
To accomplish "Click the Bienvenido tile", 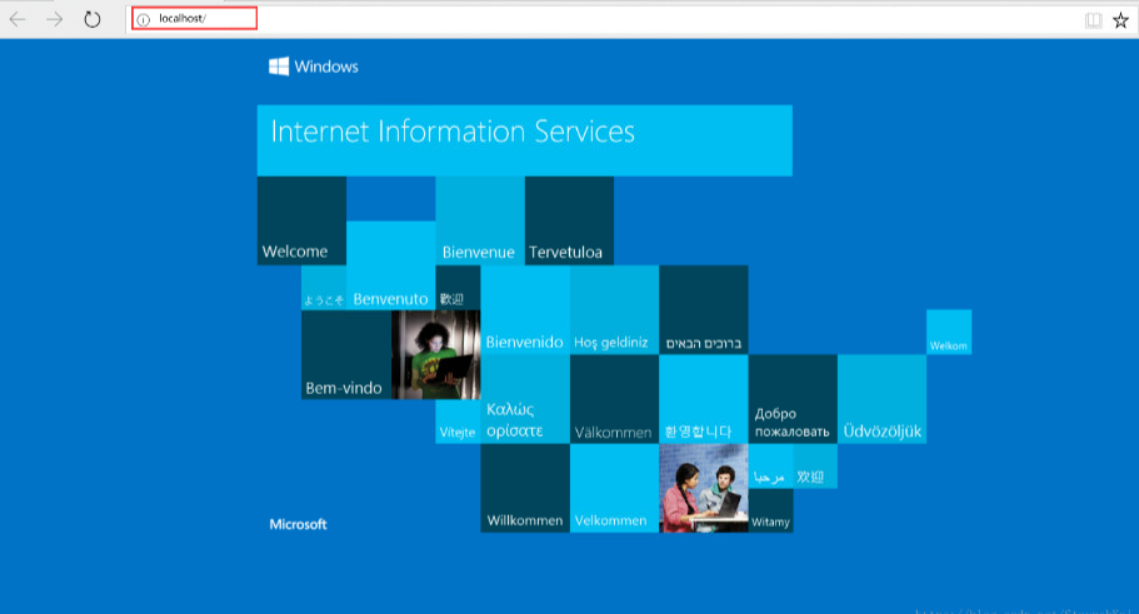I will click(525, 310).
